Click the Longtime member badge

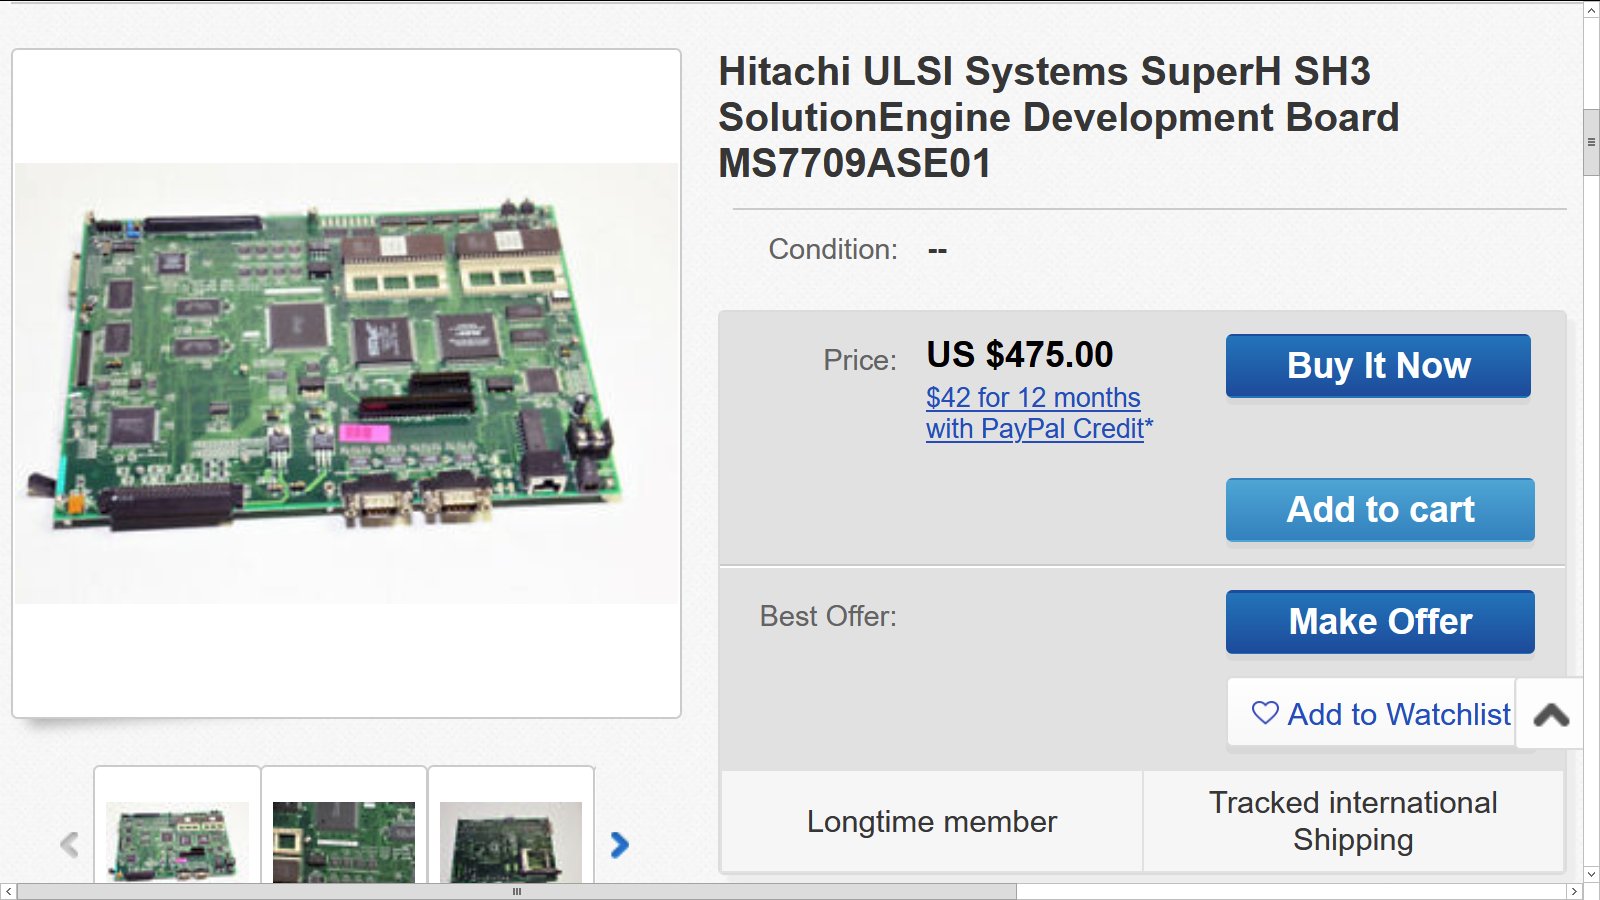[x=931, y=822]
